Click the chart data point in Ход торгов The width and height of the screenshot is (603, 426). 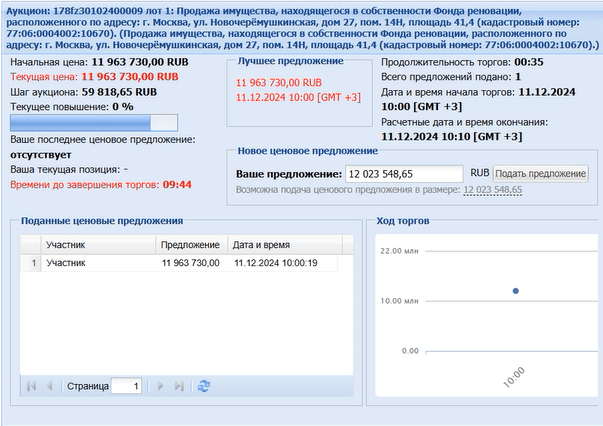point(516,291)
